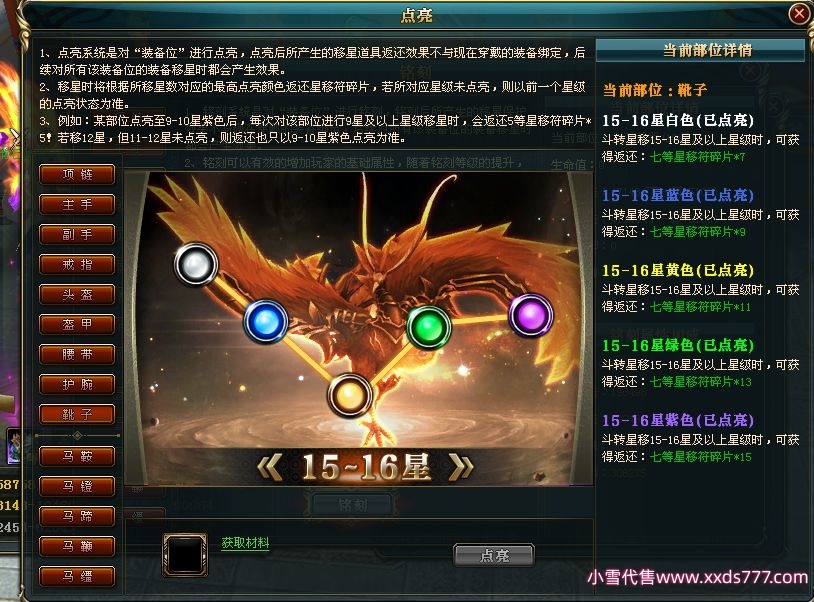Image resolution: width=814 pixels, height=602 pixels.
Task: Select the 腰带 equipment slot
Action: [x=77, y=354]
